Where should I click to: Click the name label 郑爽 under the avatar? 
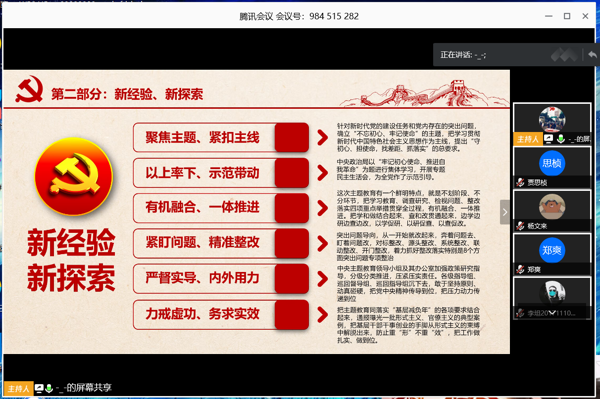pyautogui.click(x=534, y=270)
